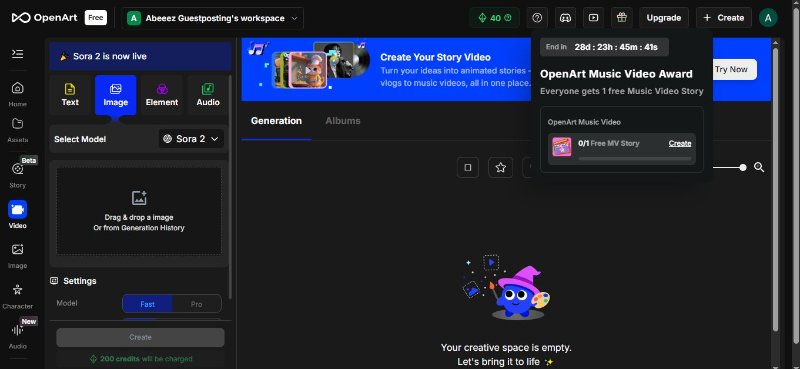Switch to the Element input tab
This screenshot has width=800, height=369.
point(162,95)
